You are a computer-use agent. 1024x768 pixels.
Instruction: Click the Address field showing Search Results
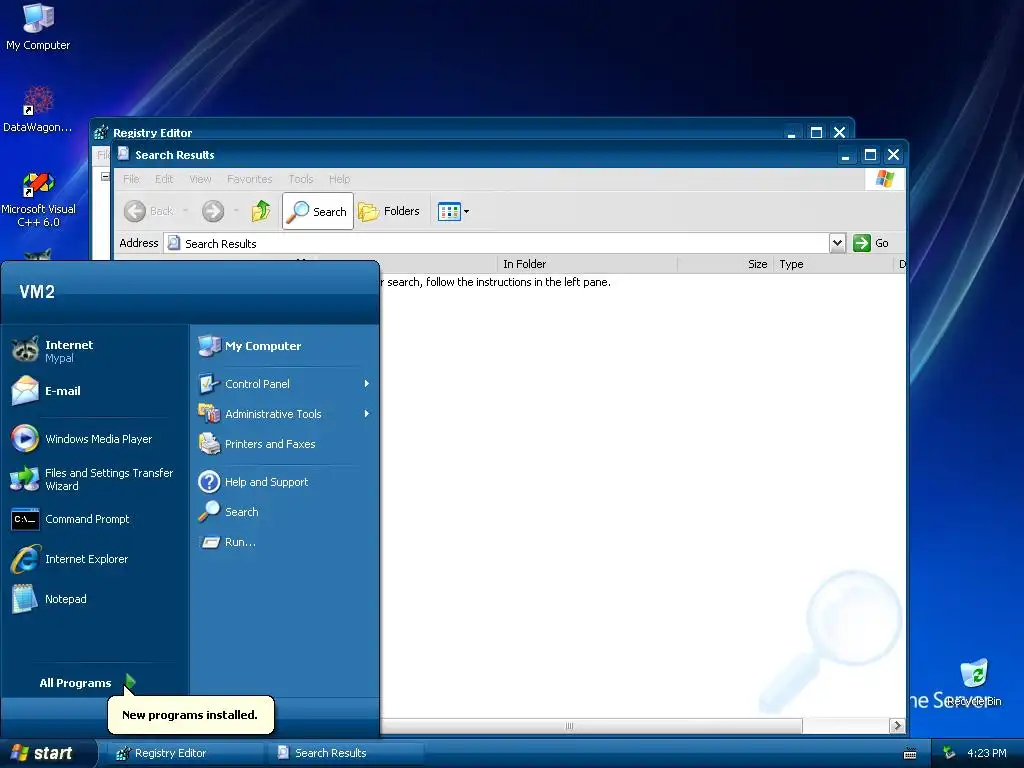coord(496,243)
